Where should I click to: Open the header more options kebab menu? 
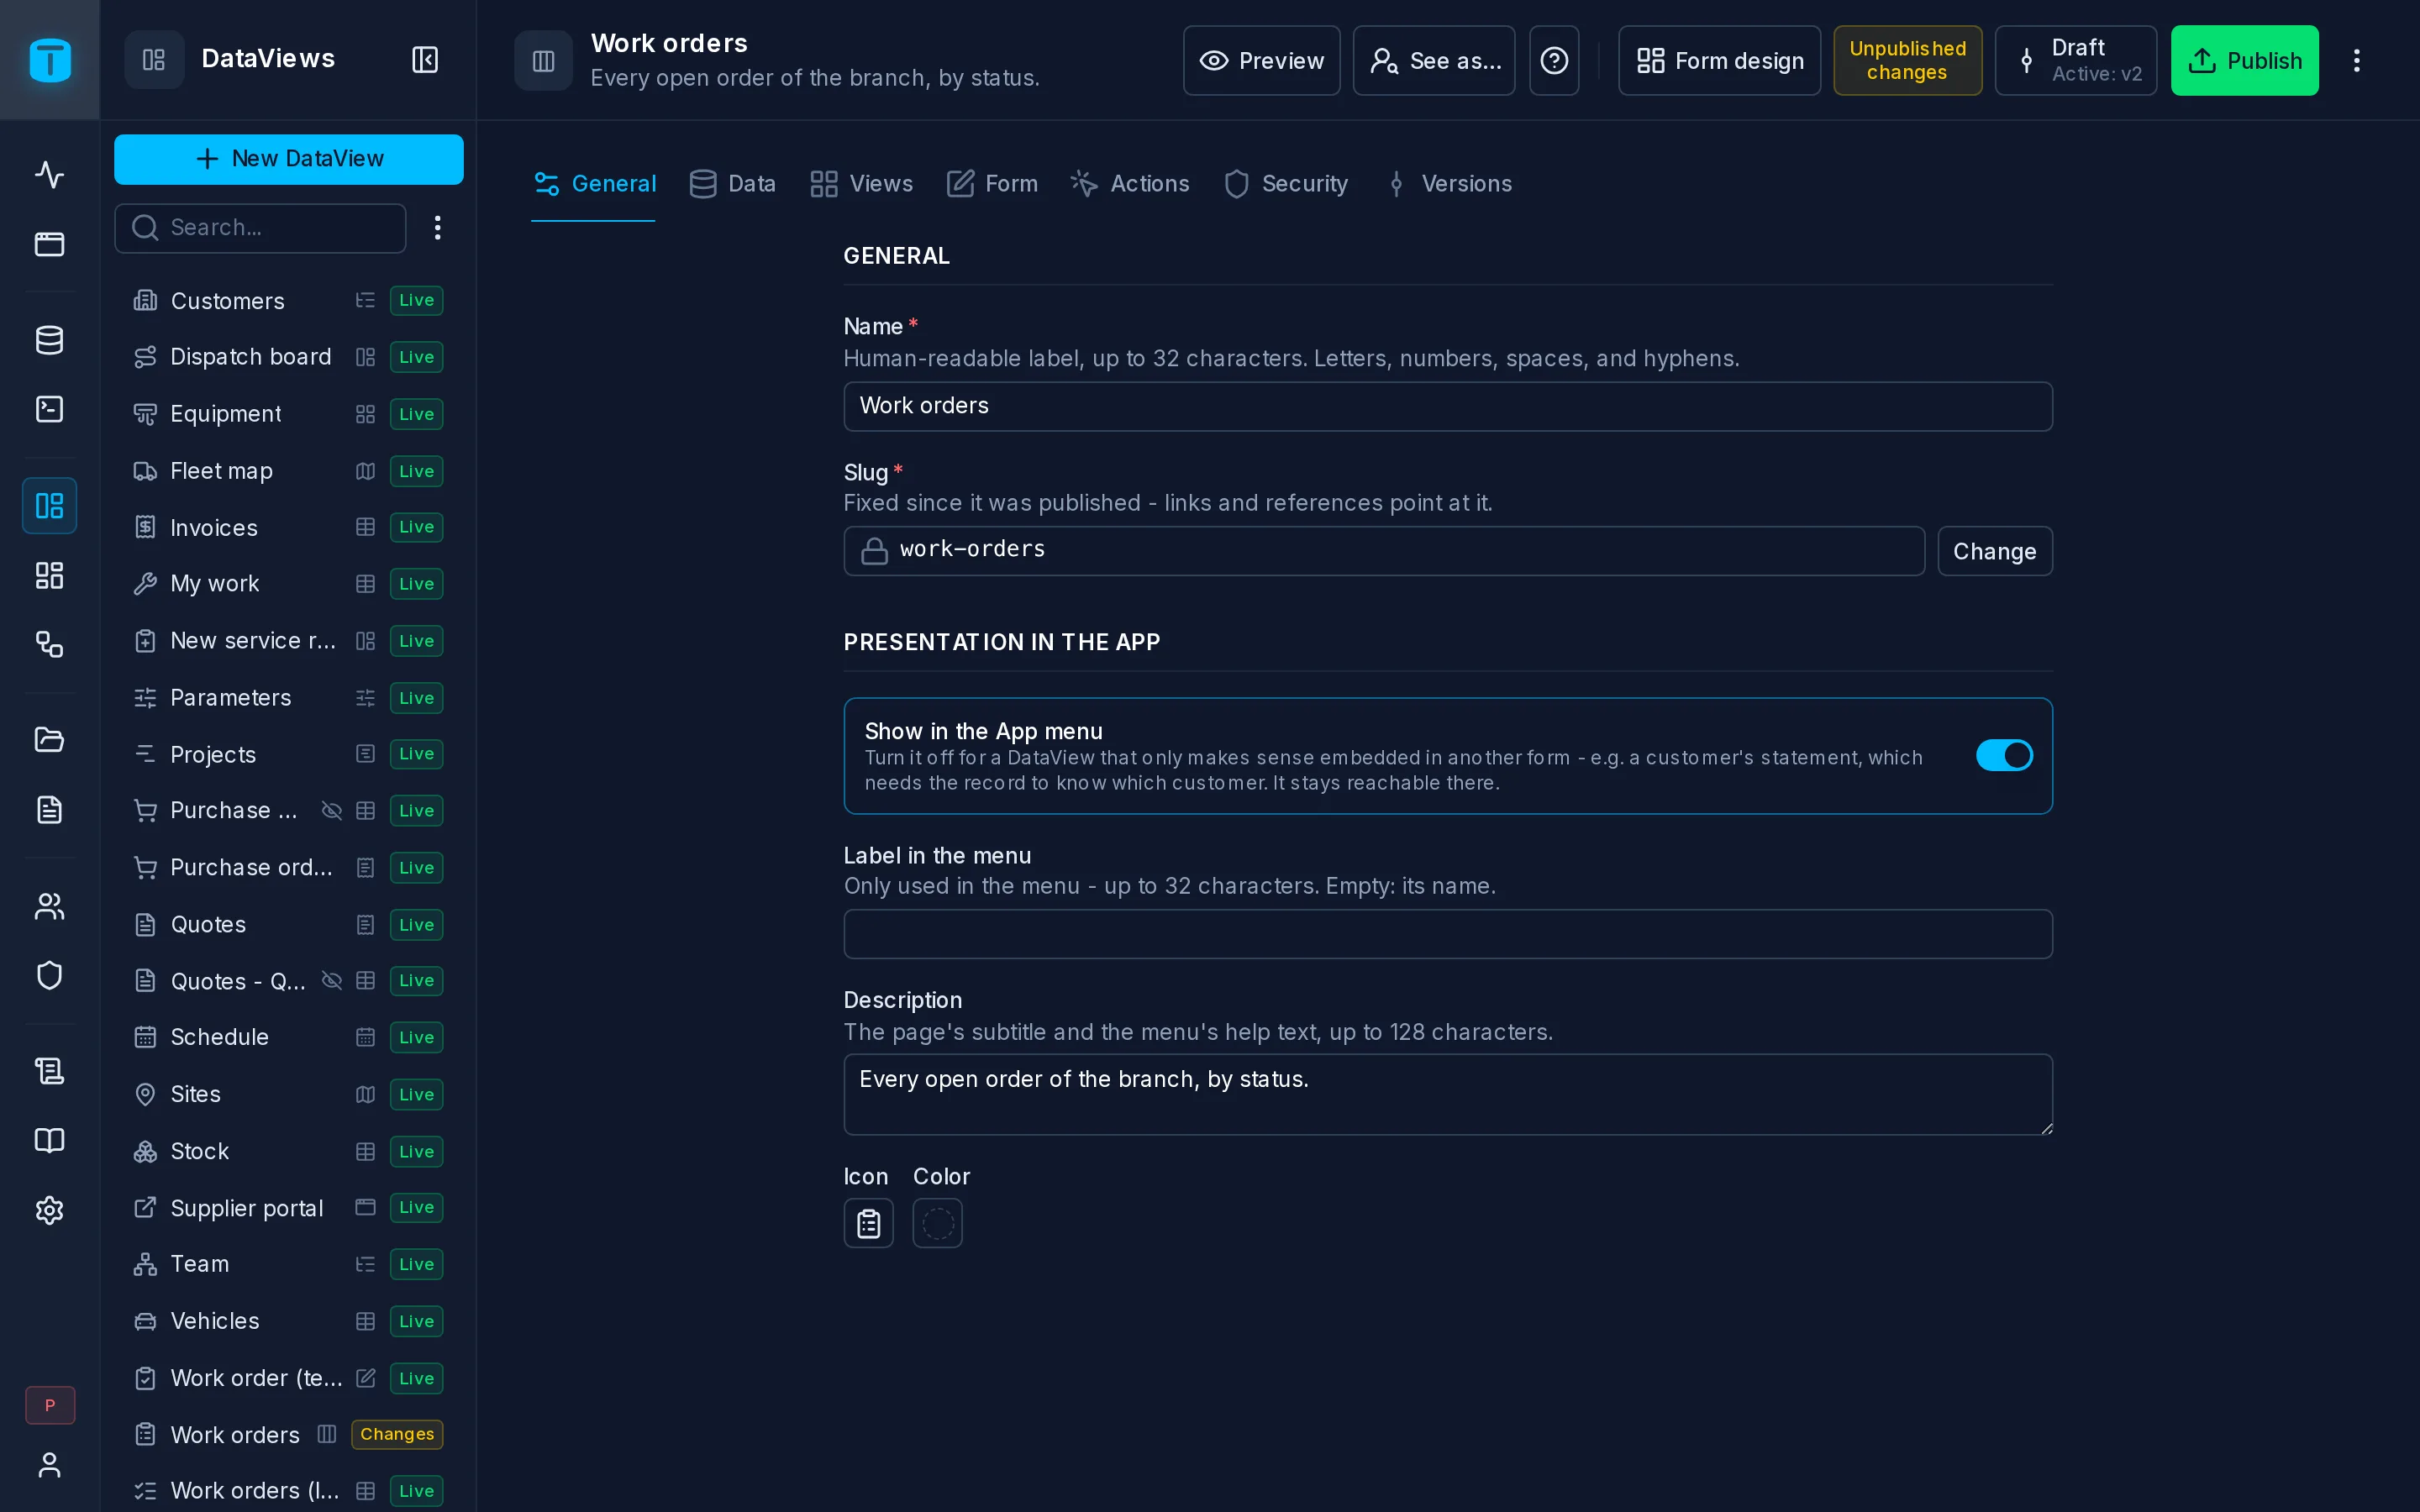[x=2357, y=60]
